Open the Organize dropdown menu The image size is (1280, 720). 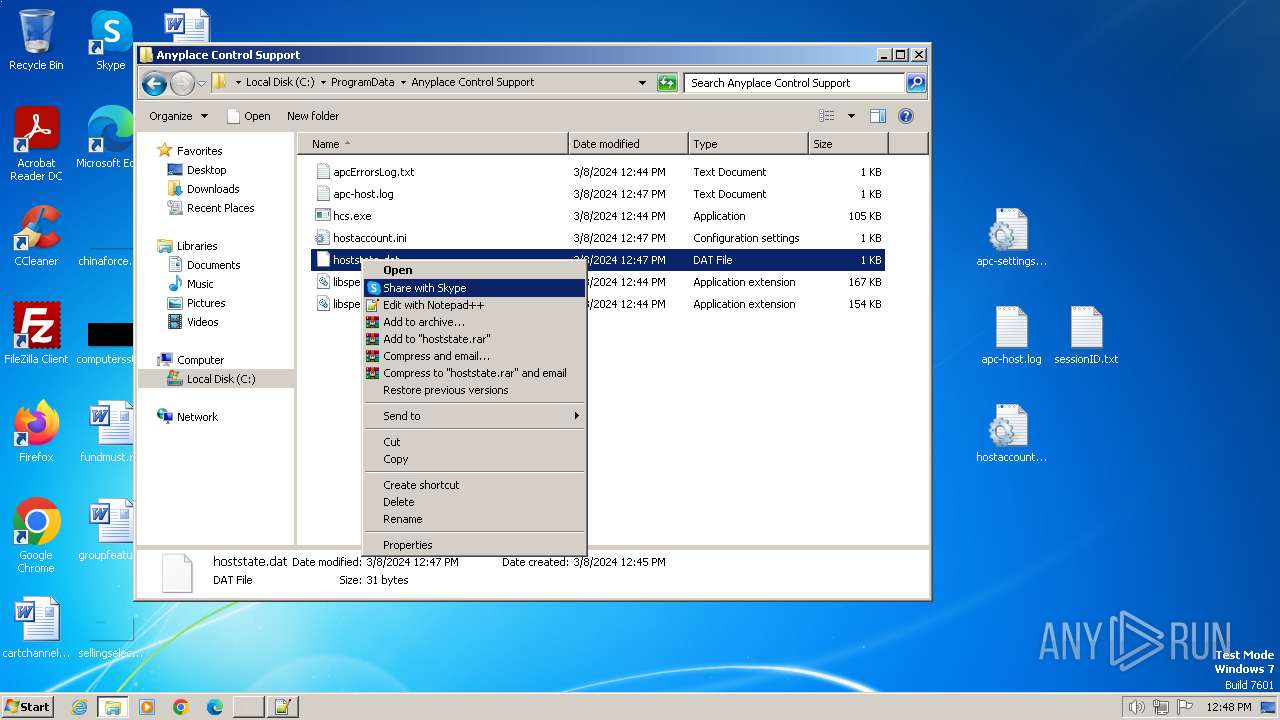coord(178,116)
